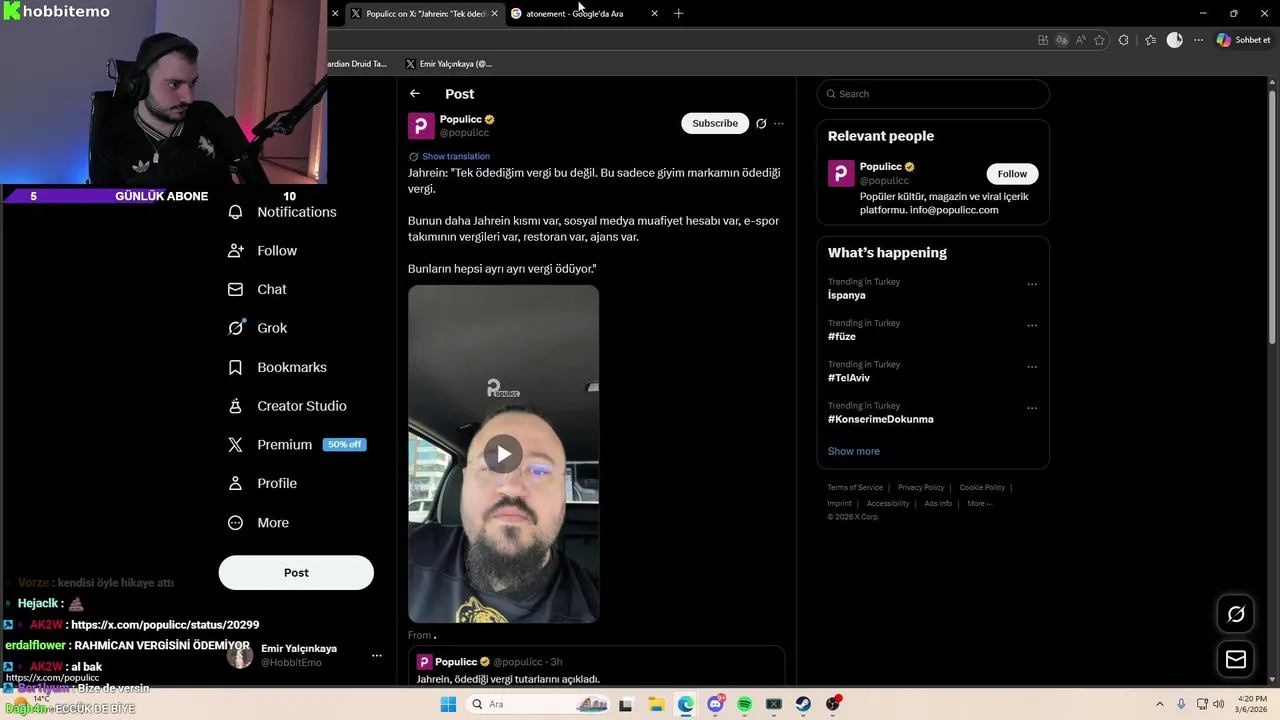Screen dimensions: 1280x720
Task: Add page to favorites with star icon
Action: [x=1100, y=40]
